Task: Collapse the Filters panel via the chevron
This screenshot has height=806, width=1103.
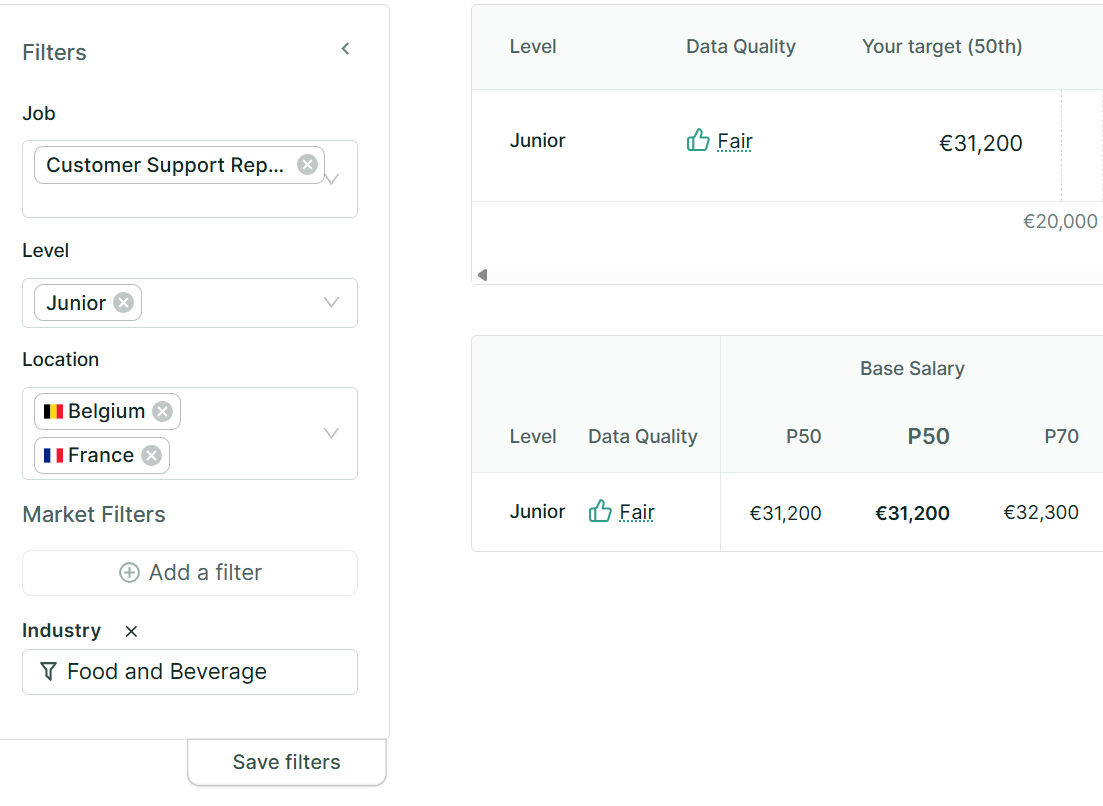Action: pos(345,48)
